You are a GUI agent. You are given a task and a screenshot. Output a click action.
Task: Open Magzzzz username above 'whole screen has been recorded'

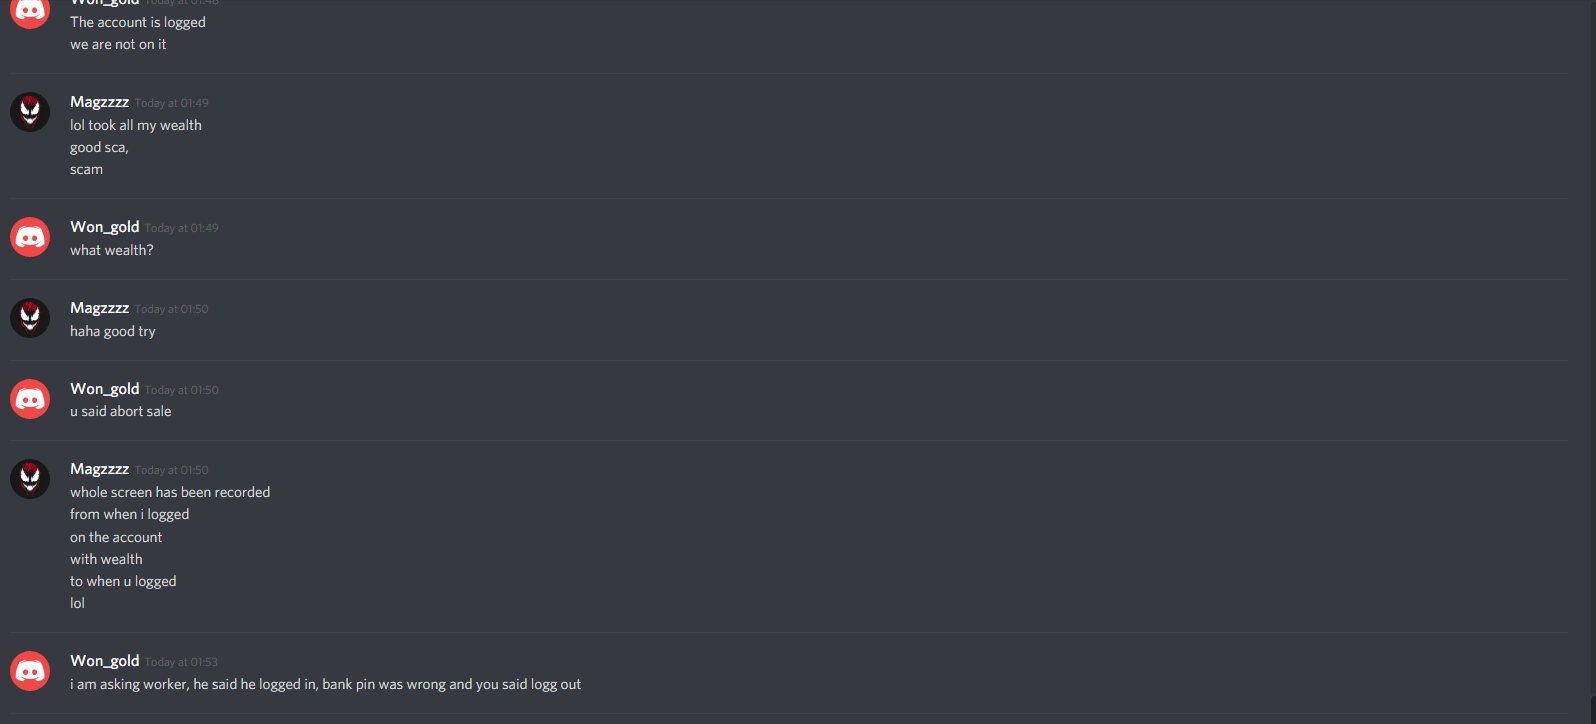(99, 469)
